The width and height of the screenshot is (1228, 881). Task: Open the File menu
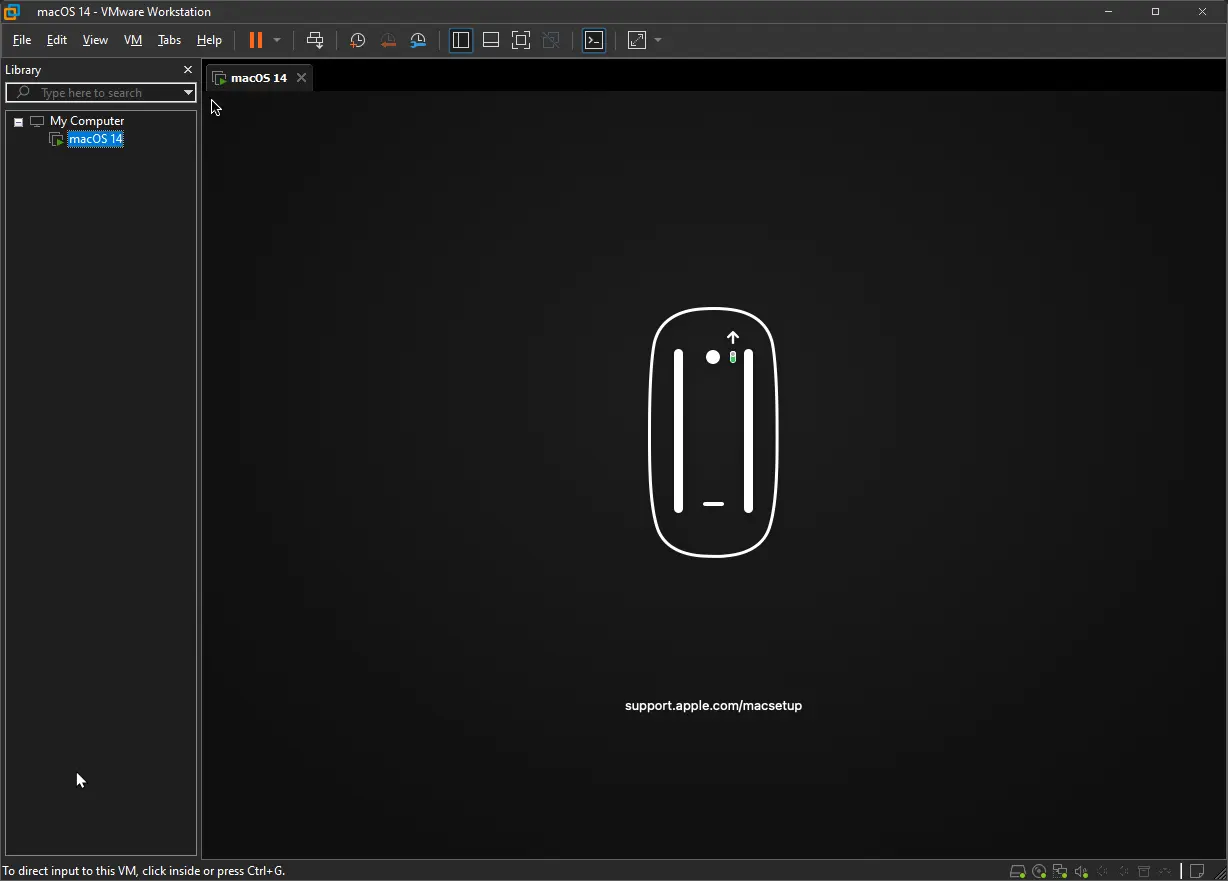coord(22,40)
